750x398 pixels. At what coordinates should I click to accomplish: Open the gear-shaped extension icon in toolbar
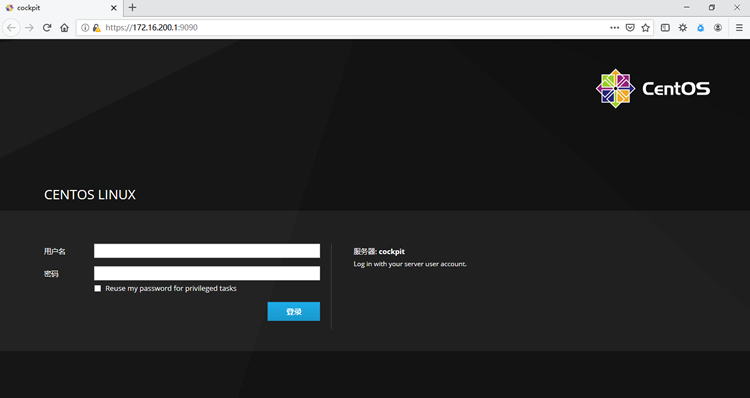click(x=683, y=28)
